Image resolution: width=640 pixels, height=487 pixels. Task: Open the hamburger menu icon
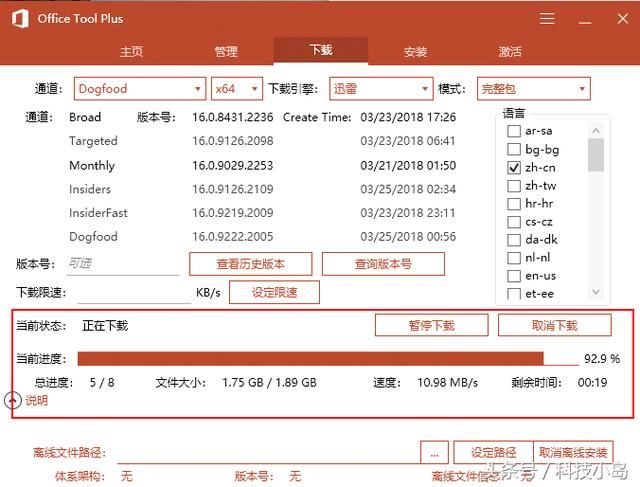547,19
